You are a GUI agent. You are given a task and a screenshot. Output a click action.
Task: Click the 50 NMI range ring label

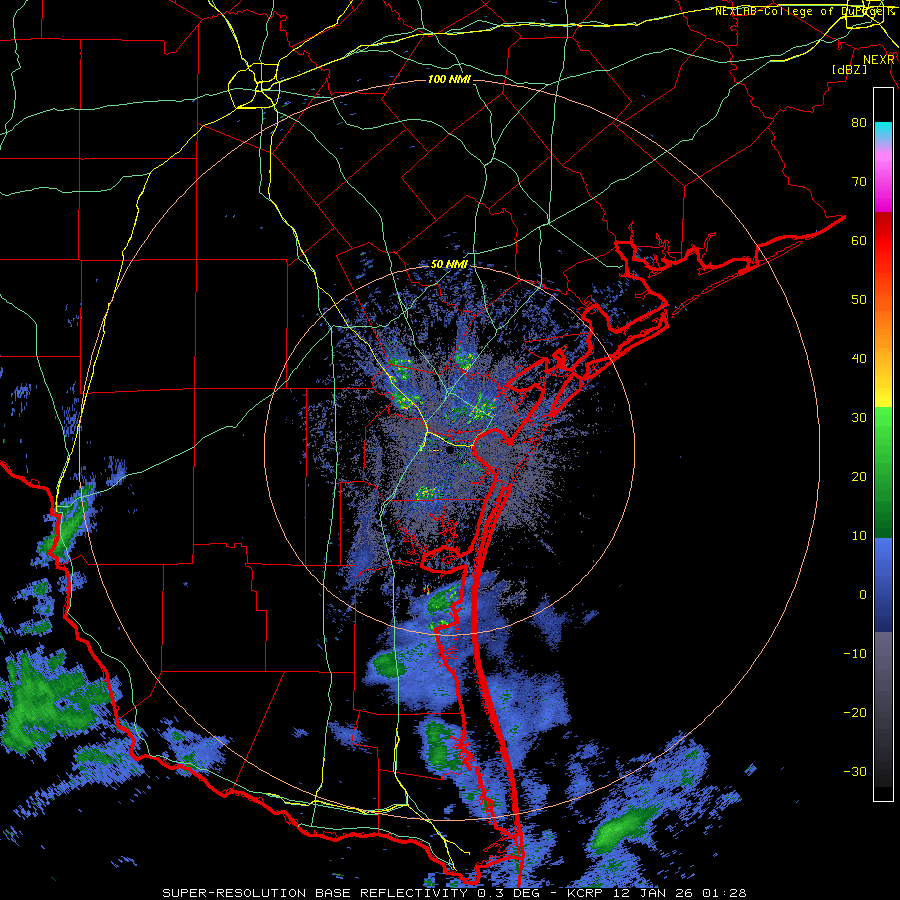point(449,265)
